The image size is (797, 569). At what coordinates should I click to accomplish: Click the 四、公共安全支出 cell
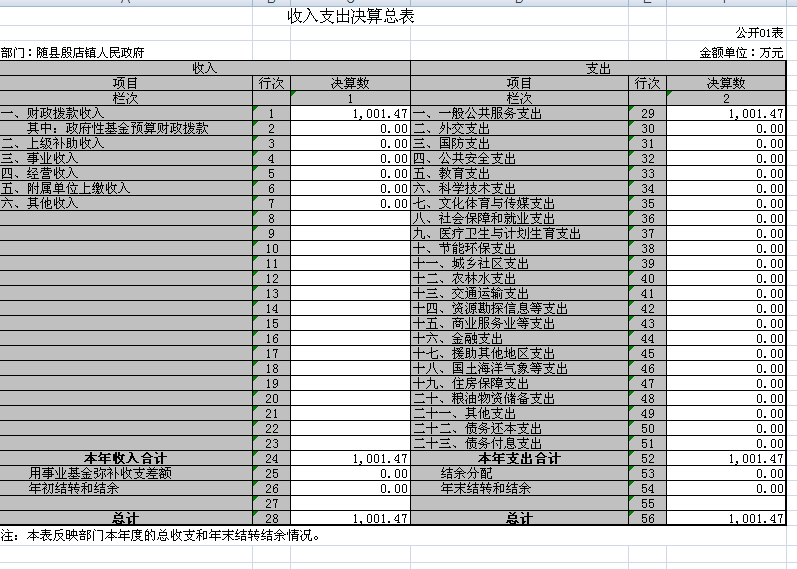519,158
